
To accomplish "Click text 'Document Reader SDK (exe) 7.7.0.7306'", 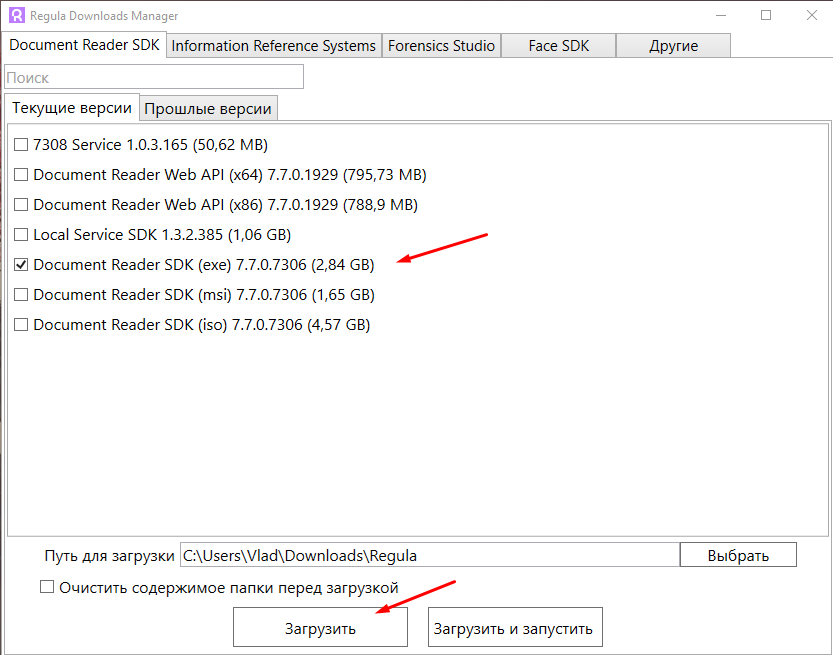I will (x=170, y=265).
